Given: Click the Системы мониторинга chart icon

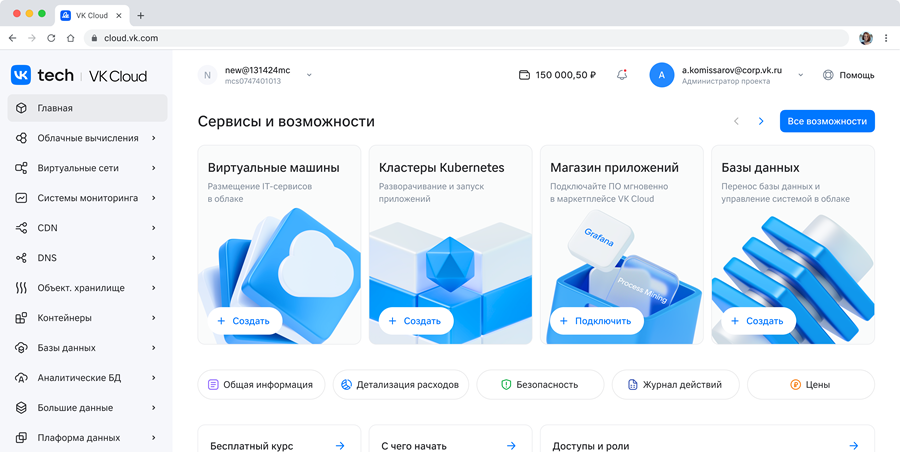Looking at the screenshot, I should 21,198.
